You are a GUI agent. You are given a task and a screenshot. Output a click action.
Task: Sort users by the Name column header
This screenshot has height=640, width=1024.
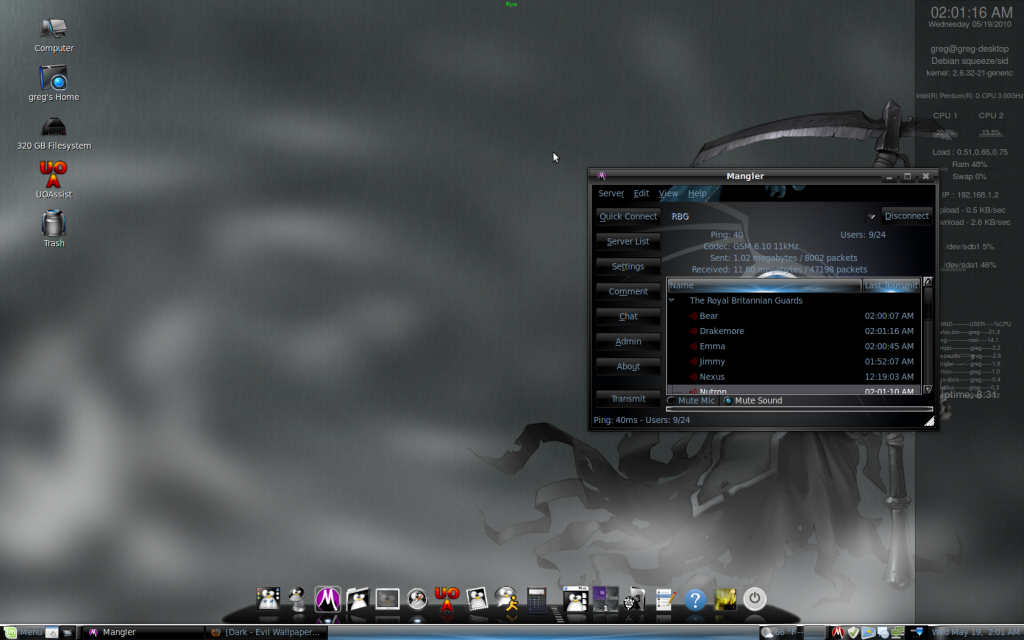pos(764,285)
